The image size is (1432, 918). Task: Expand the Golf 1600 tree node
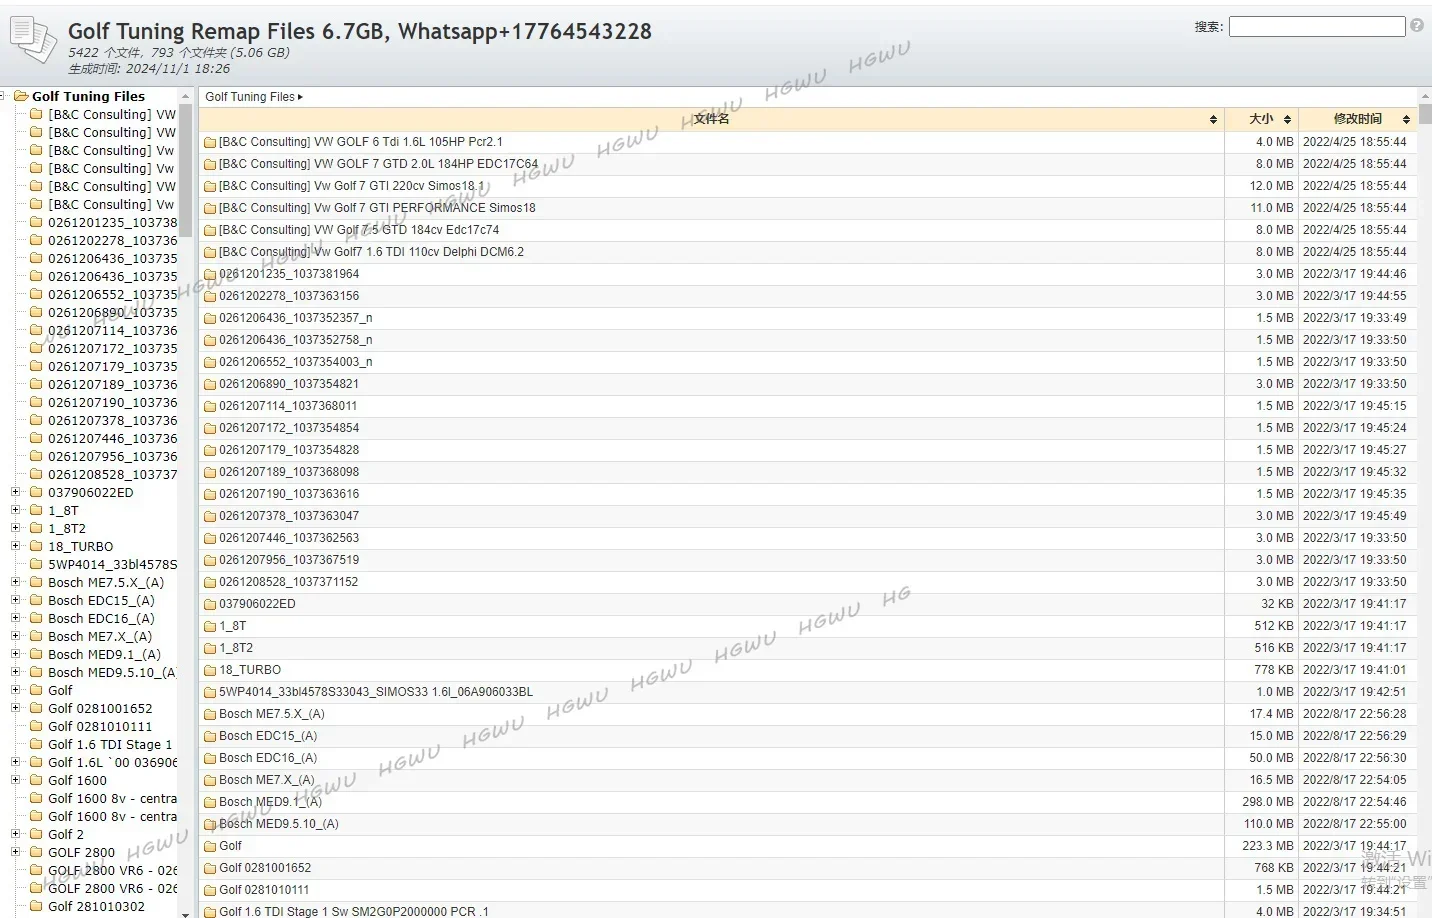[15, 780]
